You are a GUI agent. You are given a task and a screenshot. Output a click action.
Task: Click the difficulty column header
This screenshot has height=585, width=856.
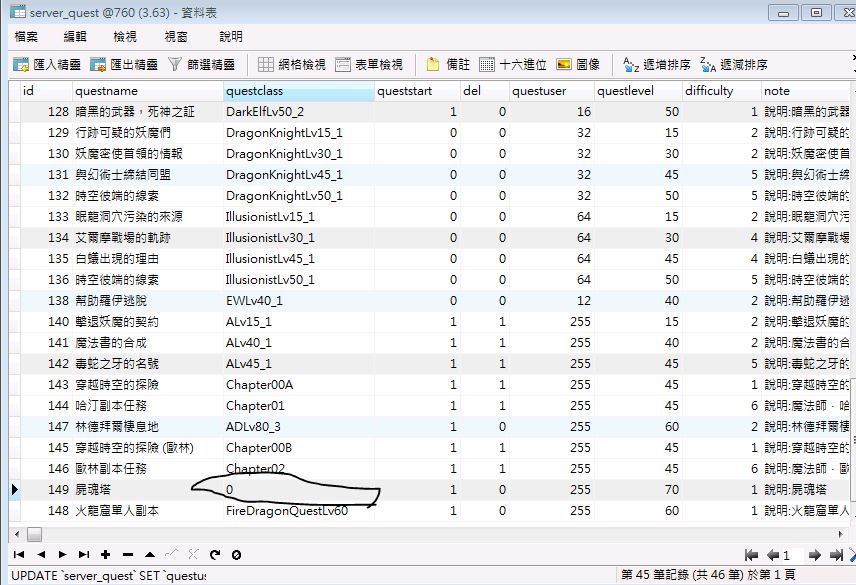(721, 91)
